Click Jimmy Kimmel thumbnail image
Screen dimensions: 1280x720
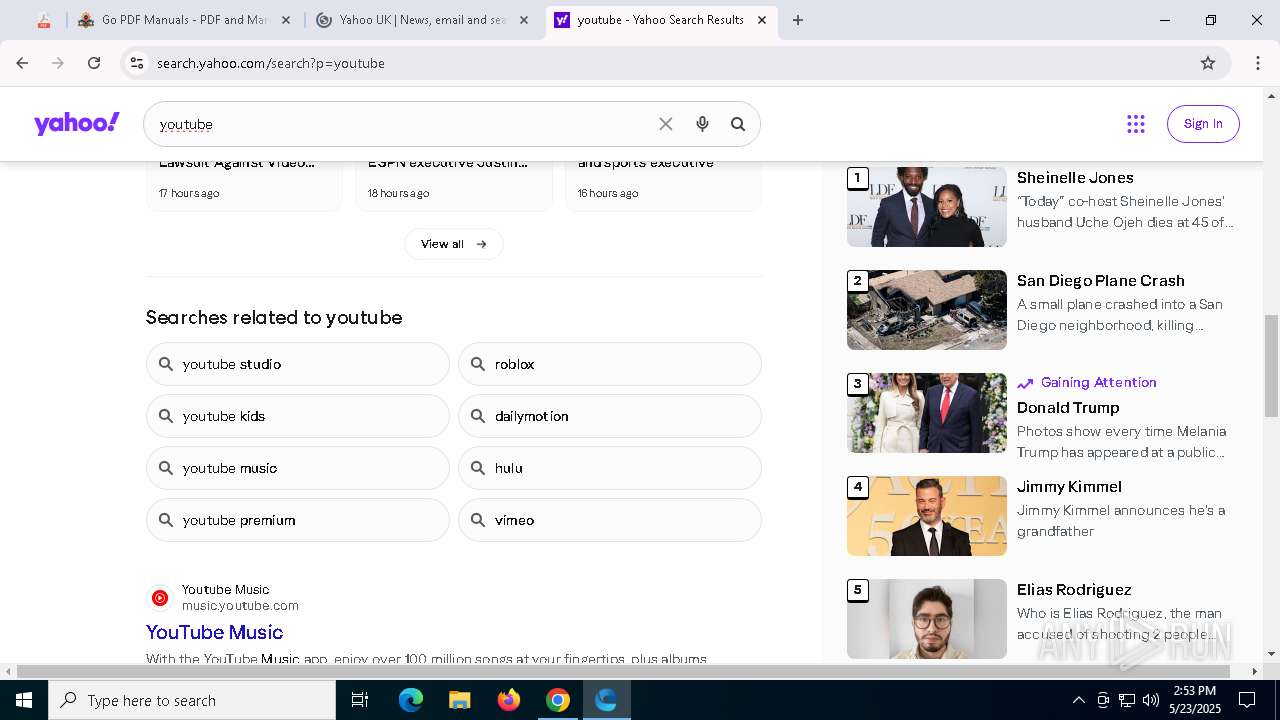click(x=927, y=516)
